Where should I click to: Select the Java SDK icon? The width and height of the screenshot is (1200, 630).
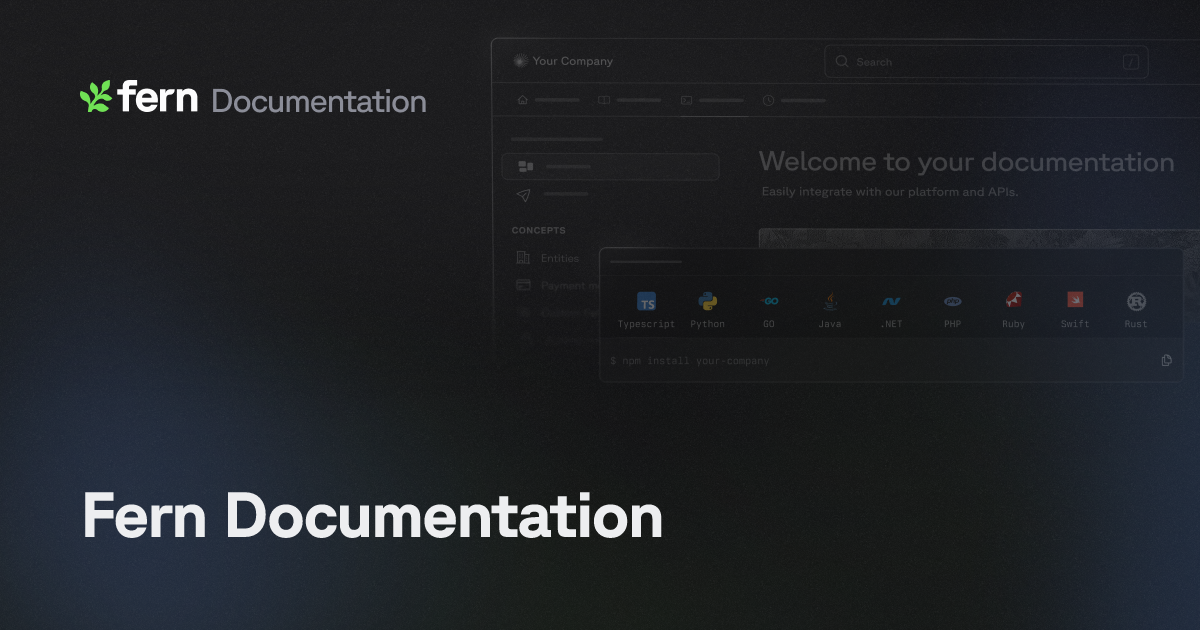(x=830, y=301)
